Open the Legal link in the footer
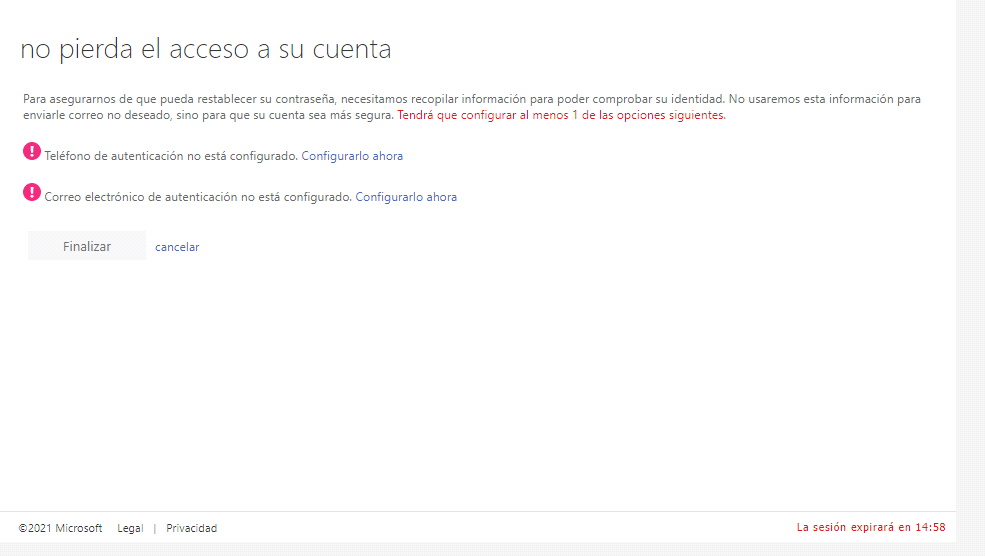The height and width of the screenshot is (556, 985). (x=130, y=528)
